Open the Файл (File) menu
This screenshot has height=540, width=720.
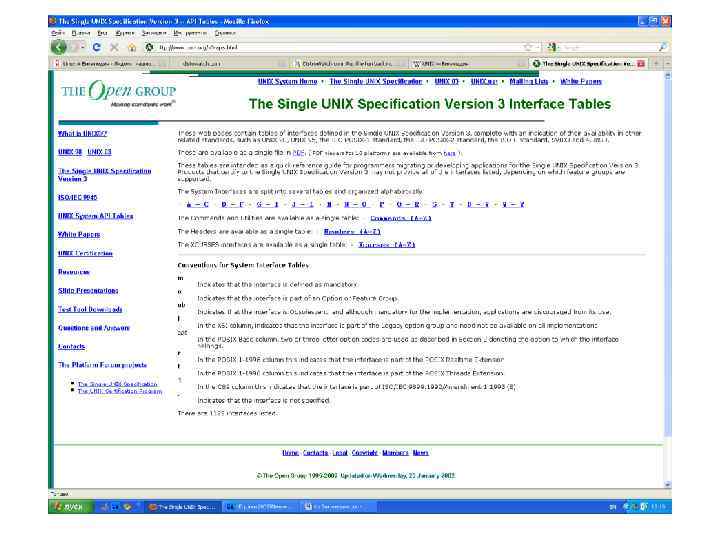(57, 33)
